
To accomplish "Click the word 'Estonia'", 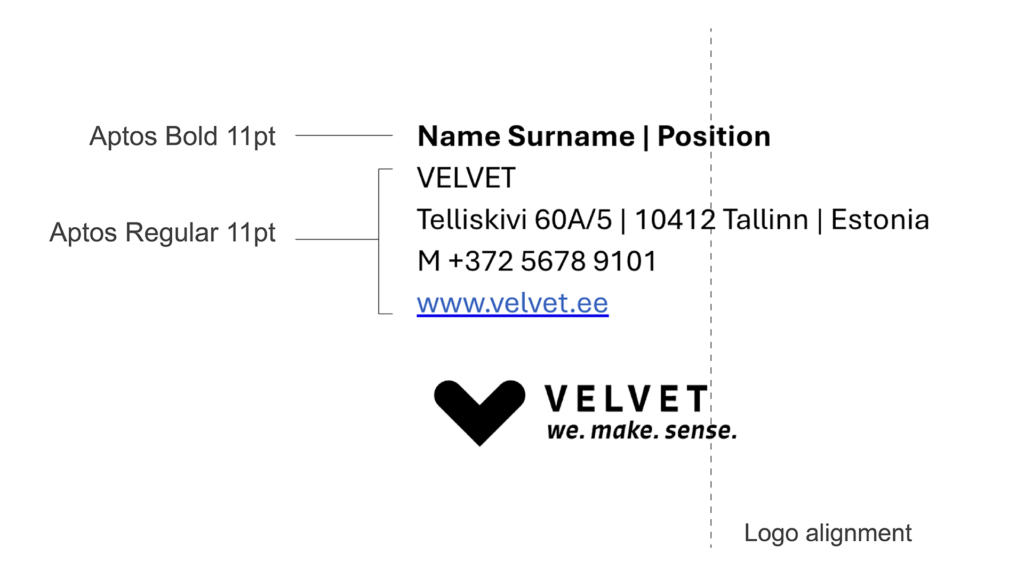I will pyautogui.click(x=880, y=220).
